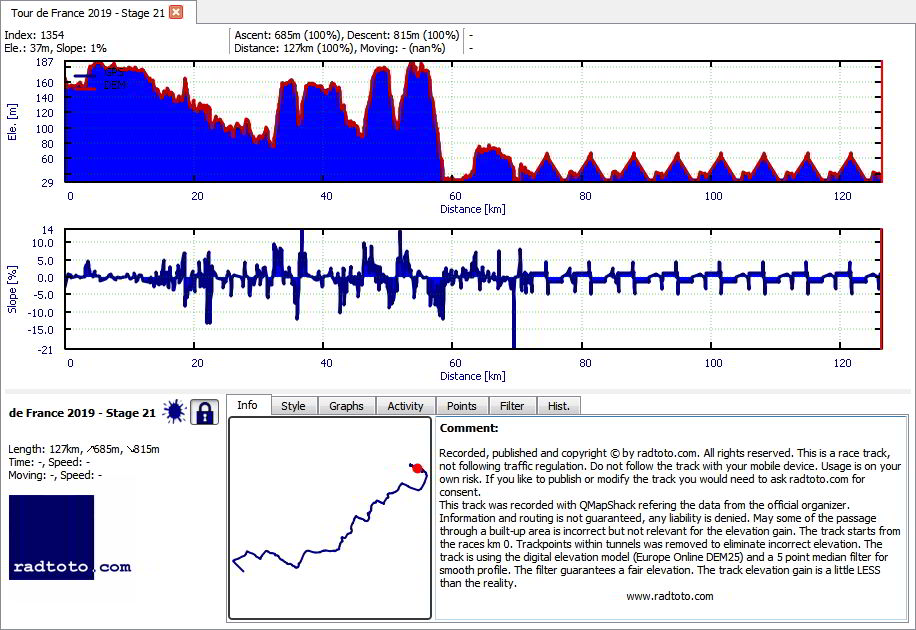Open the Filter tab
Image resolution: width=916 pixels, height=630 pixels.
(x=512, y=406)
